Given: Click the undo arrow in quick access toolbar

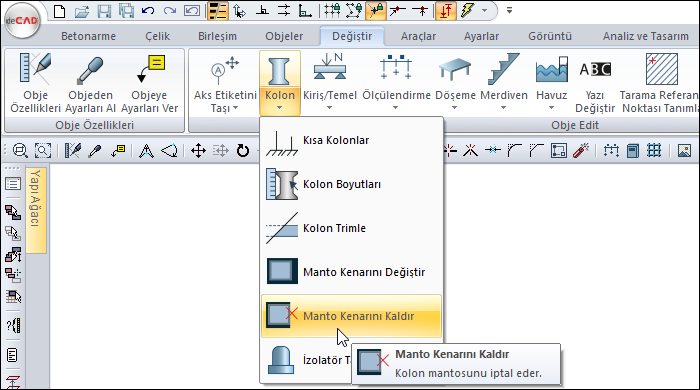Looking at the screenshot, I should tap(148, 11).
